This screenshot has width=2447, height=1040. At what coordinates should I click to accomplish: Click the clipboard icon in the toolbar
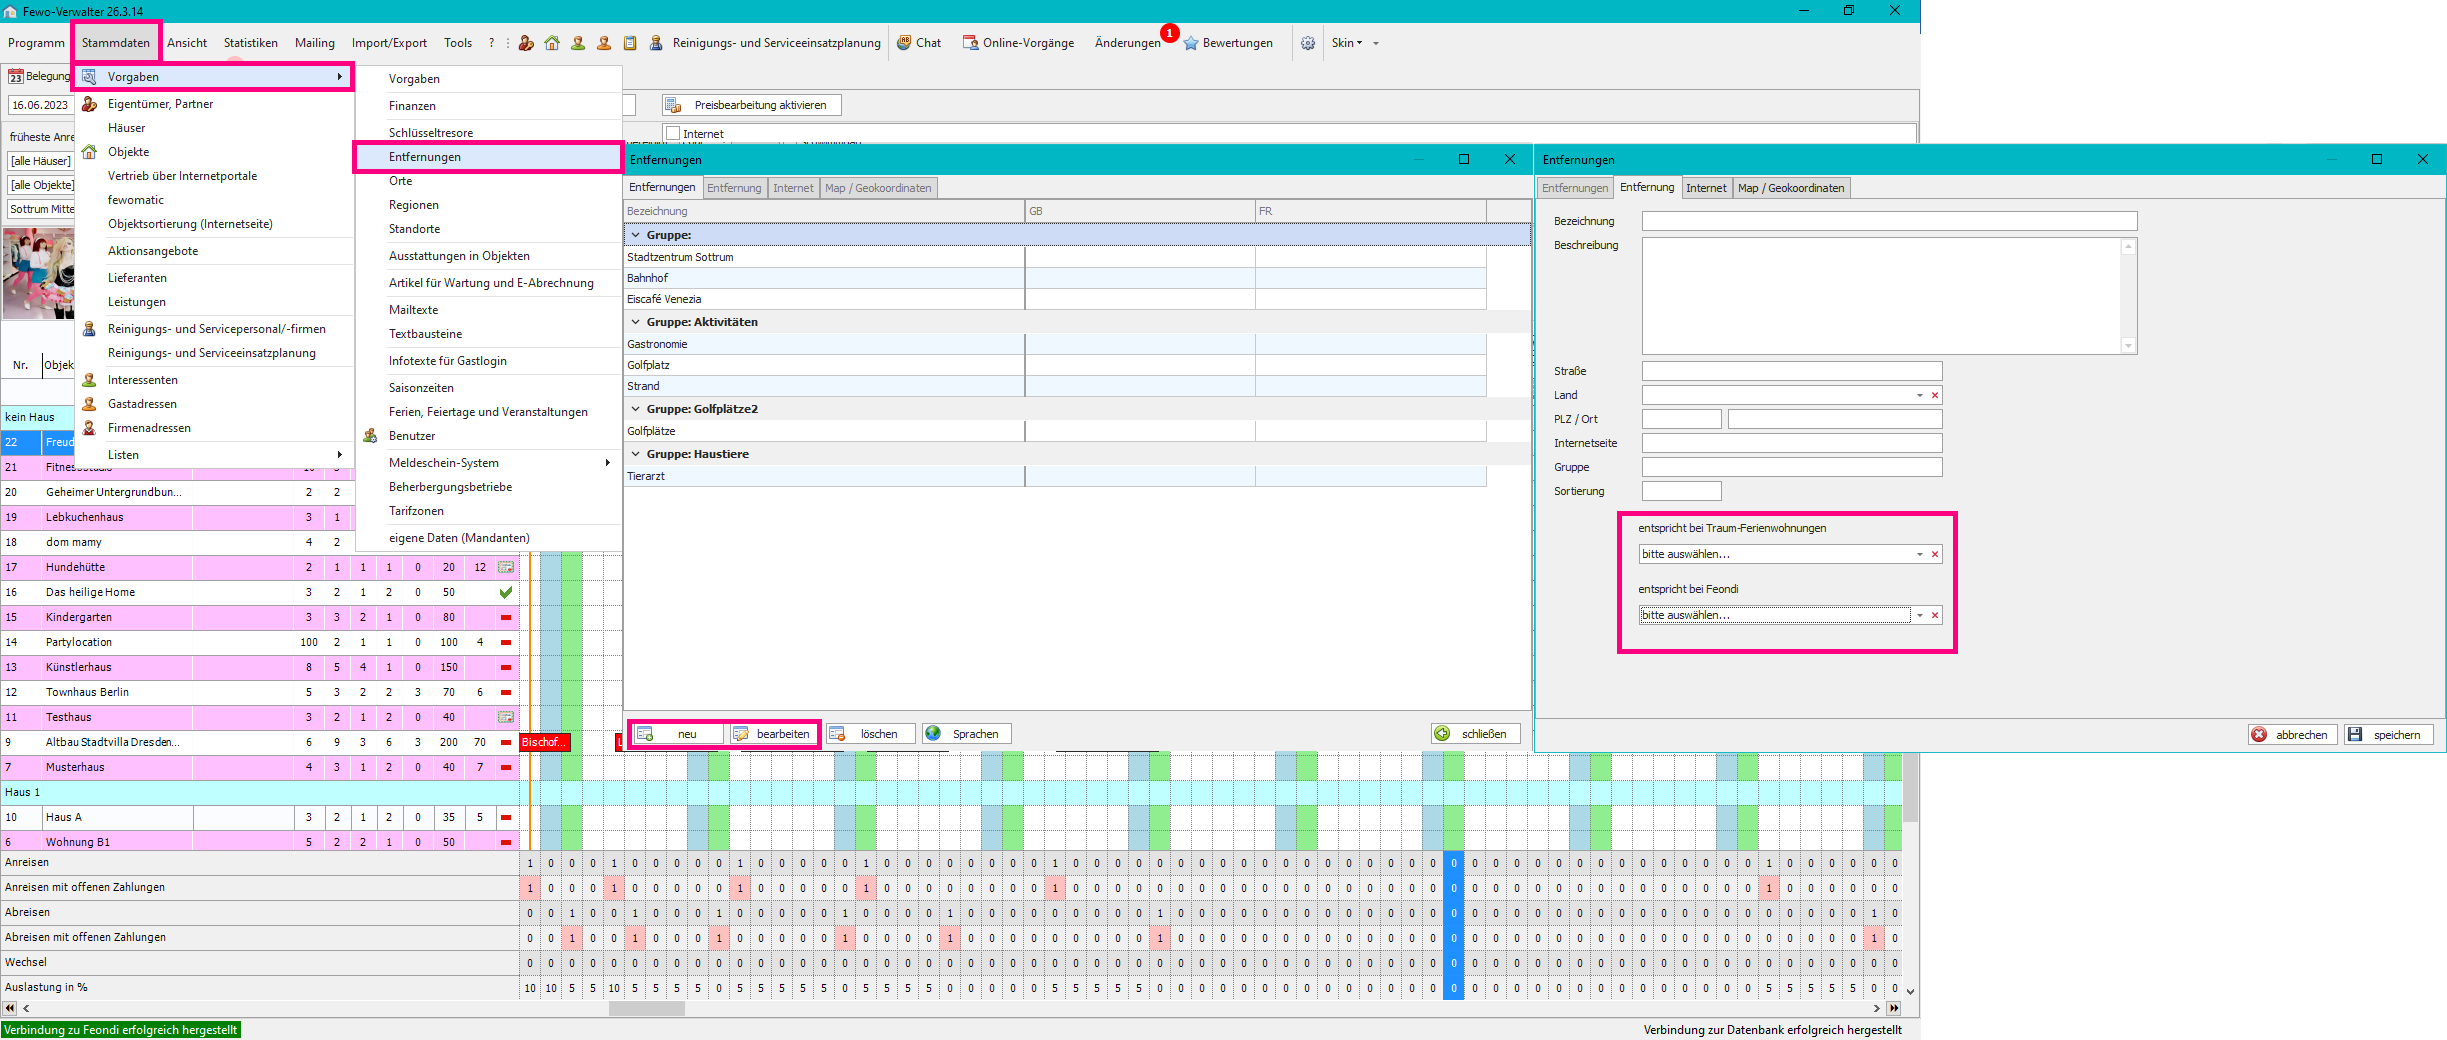click(630, 43)
